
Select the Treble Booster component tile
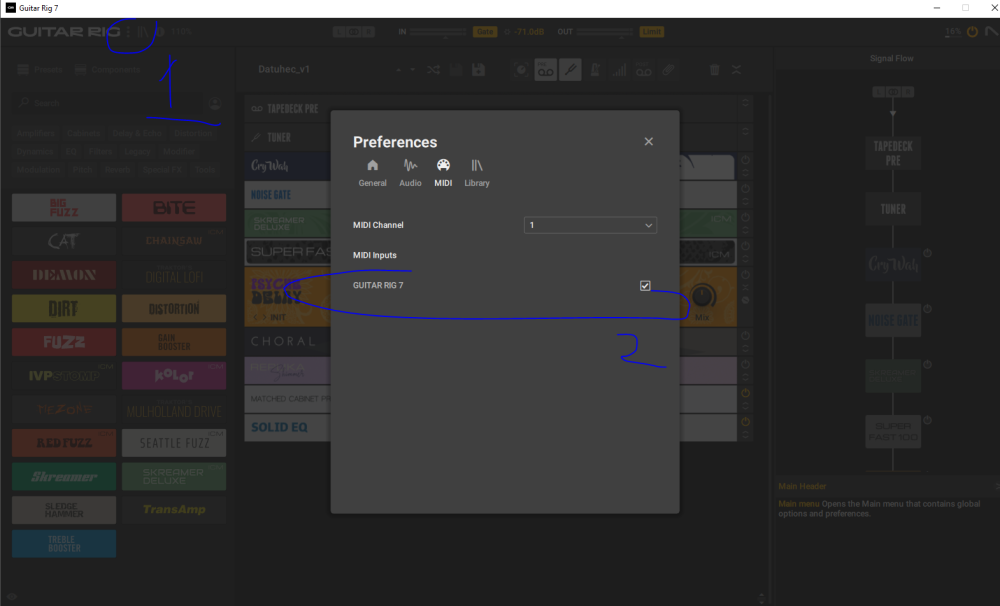click(64, 543)
